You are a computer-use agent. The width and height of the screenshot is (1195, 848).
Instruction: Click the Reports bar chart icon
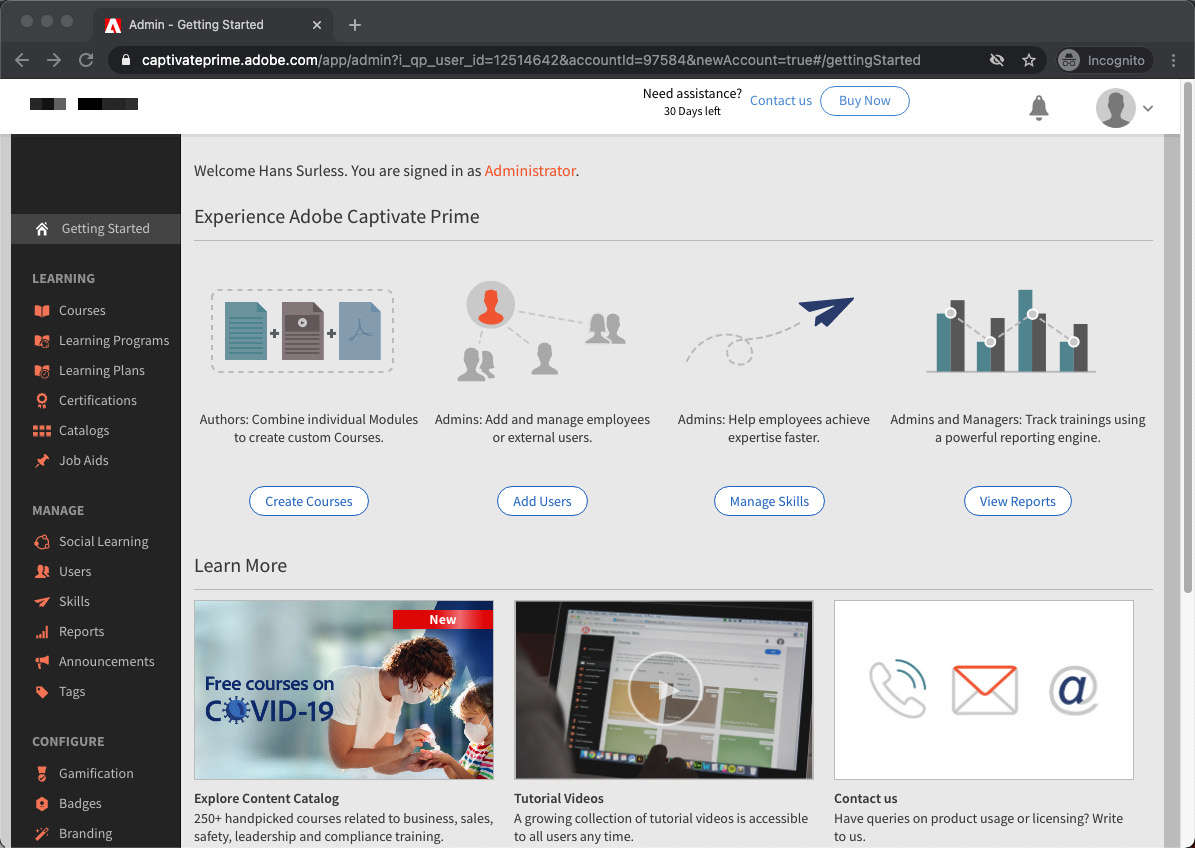(42, 632)
